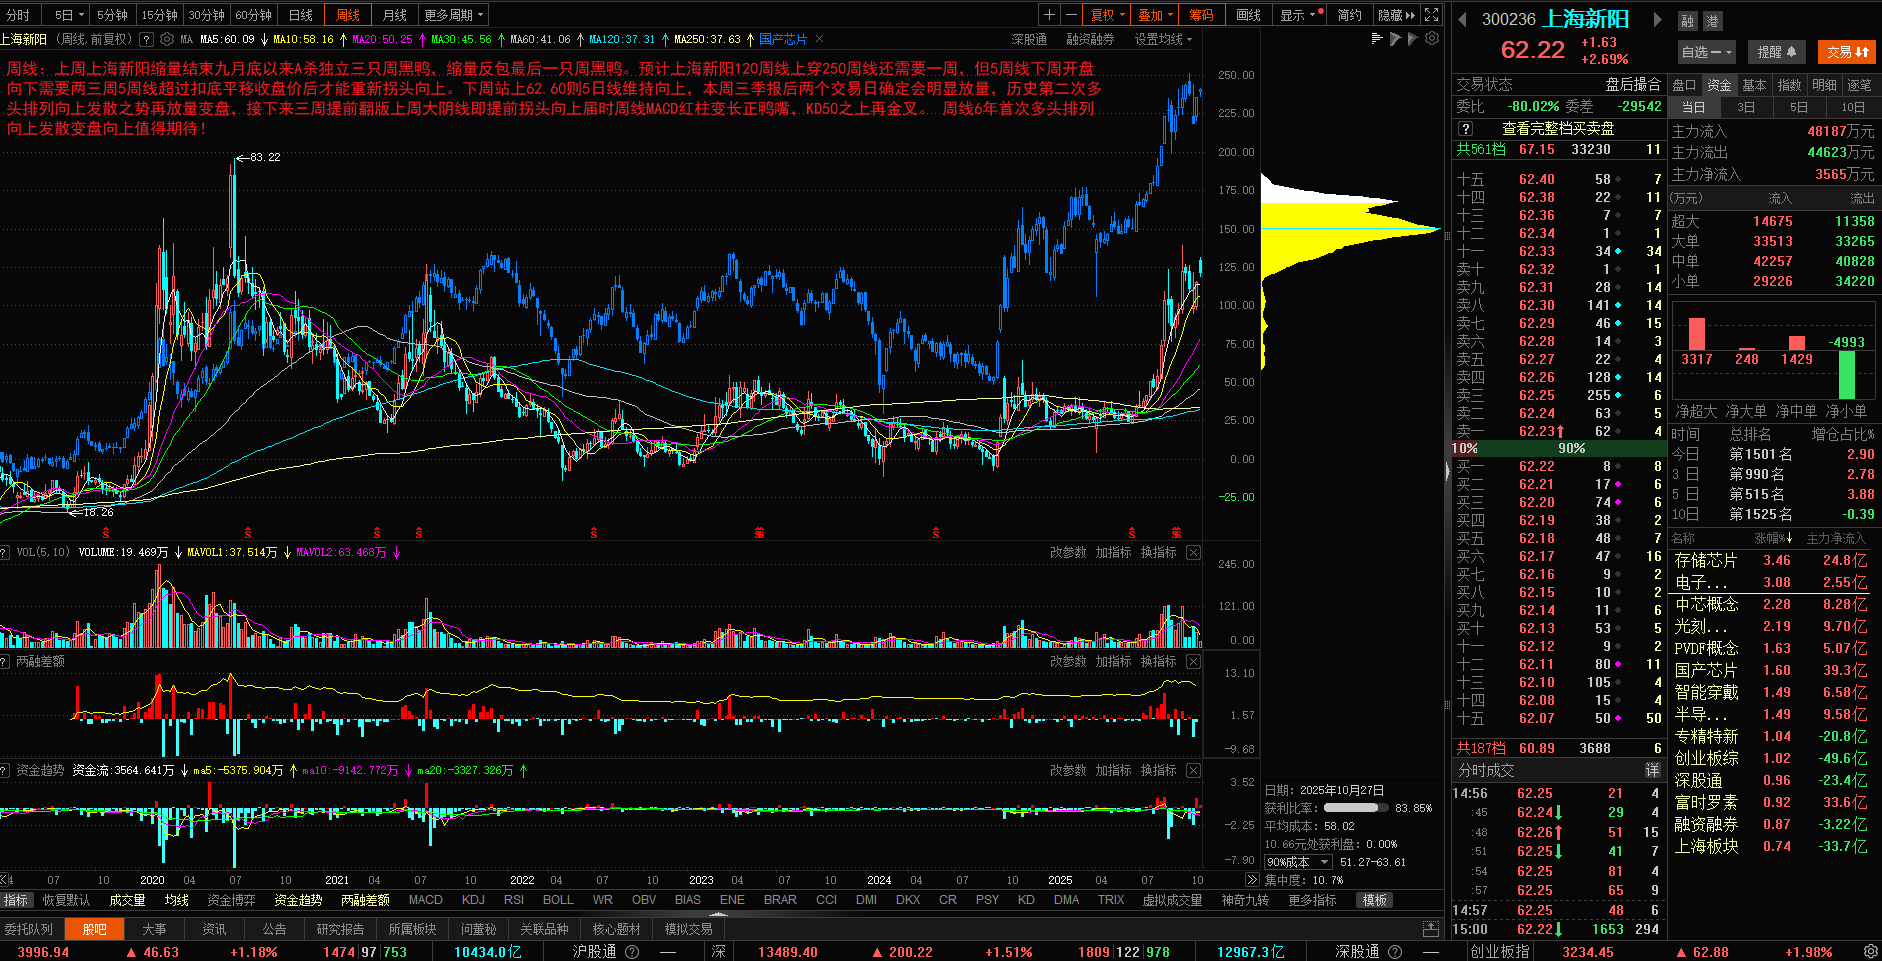Open the 研究报告 bottom tab
The height and width of the screenshot is (961, 1882).
pyautogui.click(x=340, y=929)
